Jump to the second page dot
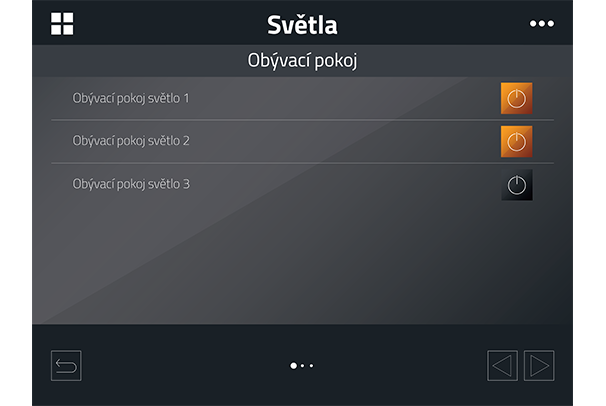This screenshot has width=606, height=406. [303, 366]
